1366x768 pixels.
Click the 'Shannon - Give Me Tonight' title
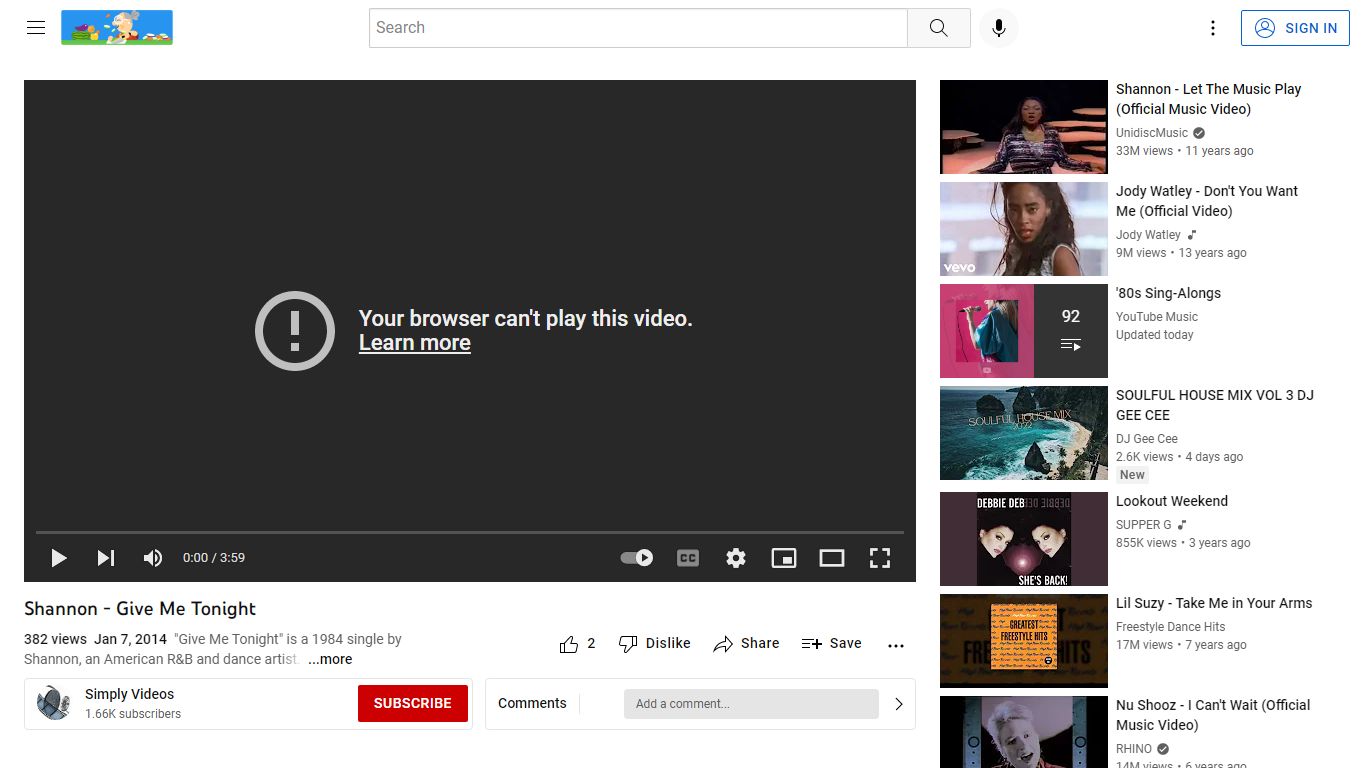coord(140,609)
